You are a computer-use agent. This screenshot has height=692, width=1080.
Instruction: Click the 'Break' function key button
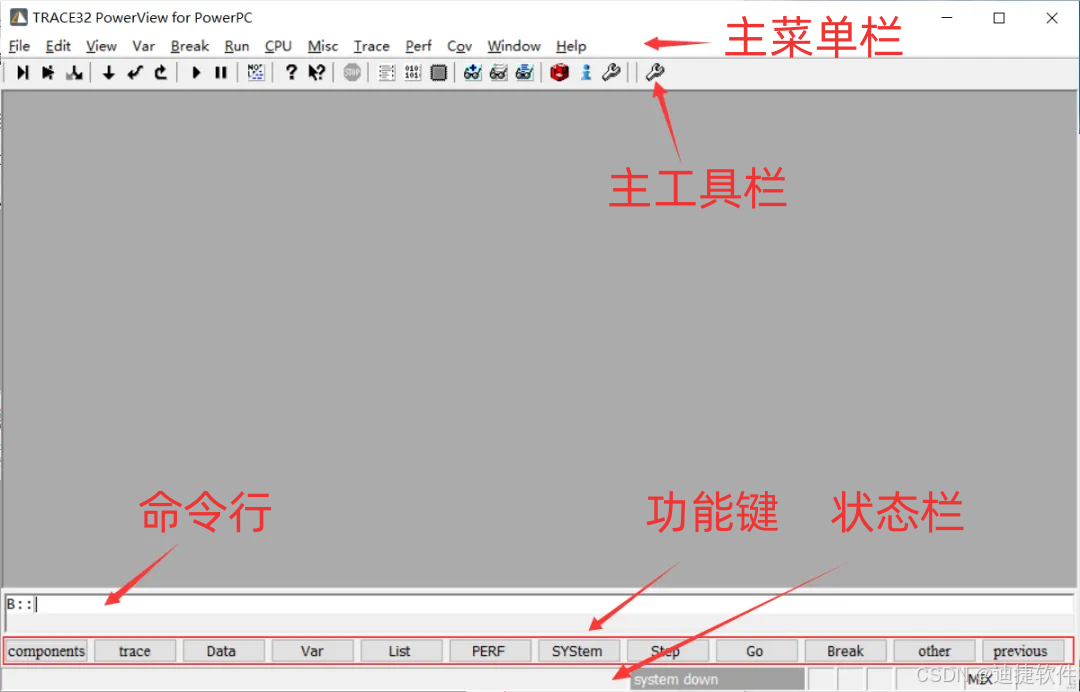(845, 651)
